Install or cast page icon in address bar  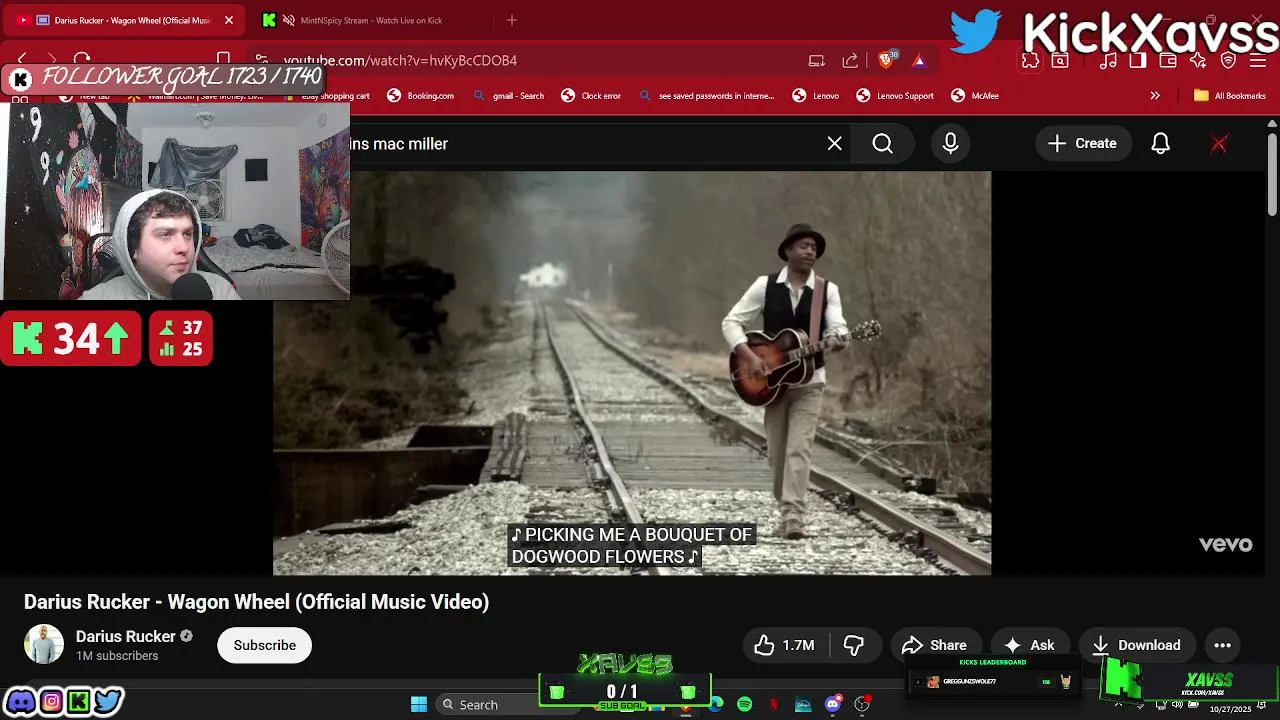817,61
